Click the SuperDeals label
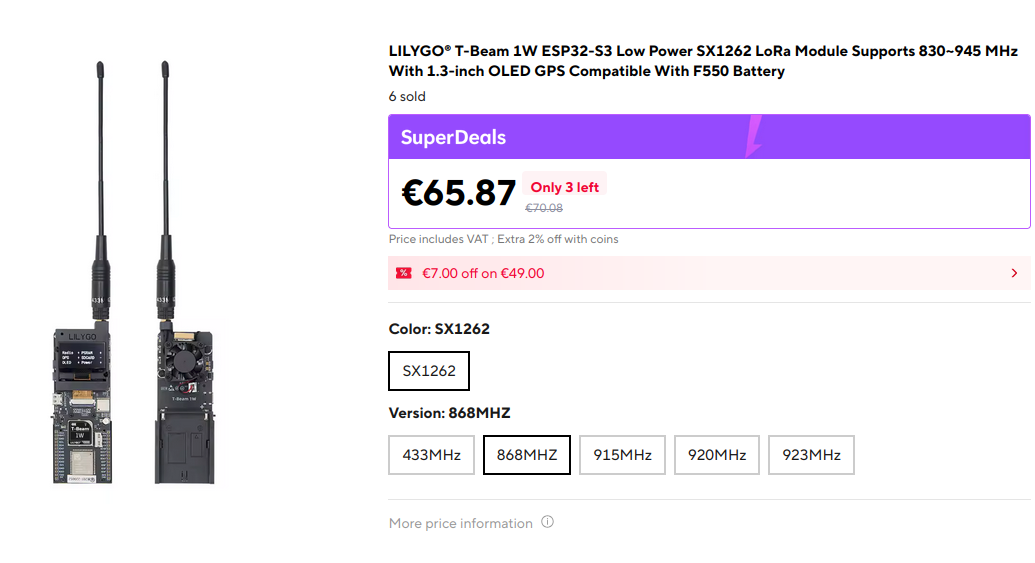Image resolution: width=1035 pixels, height=563 pixels. pyautogui.click(x=453, y=138)
